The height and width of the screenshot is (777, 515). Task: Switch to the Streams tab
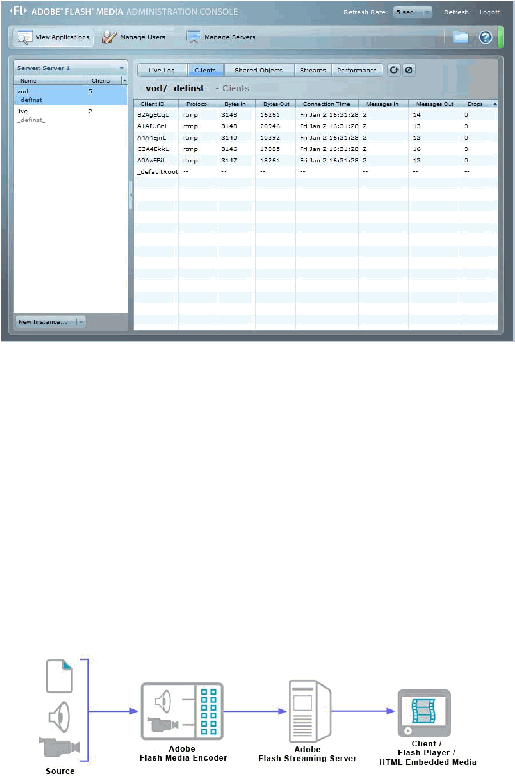[313, 70]
